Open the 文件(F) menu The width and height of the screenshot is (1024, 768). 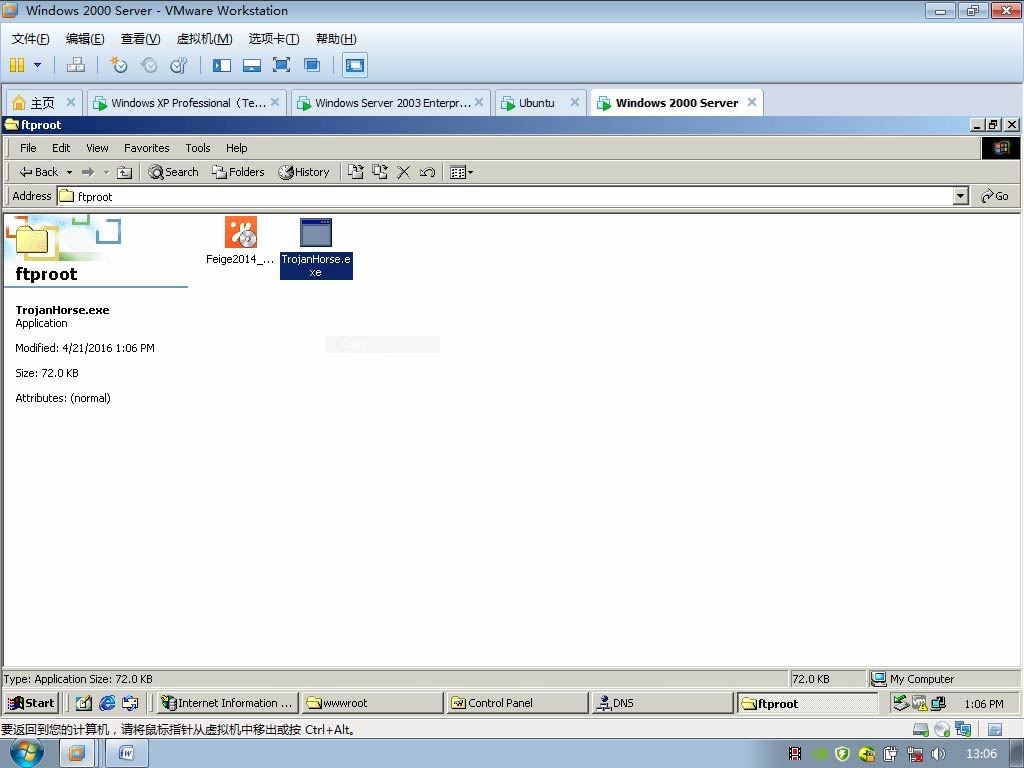pos(30,39)
